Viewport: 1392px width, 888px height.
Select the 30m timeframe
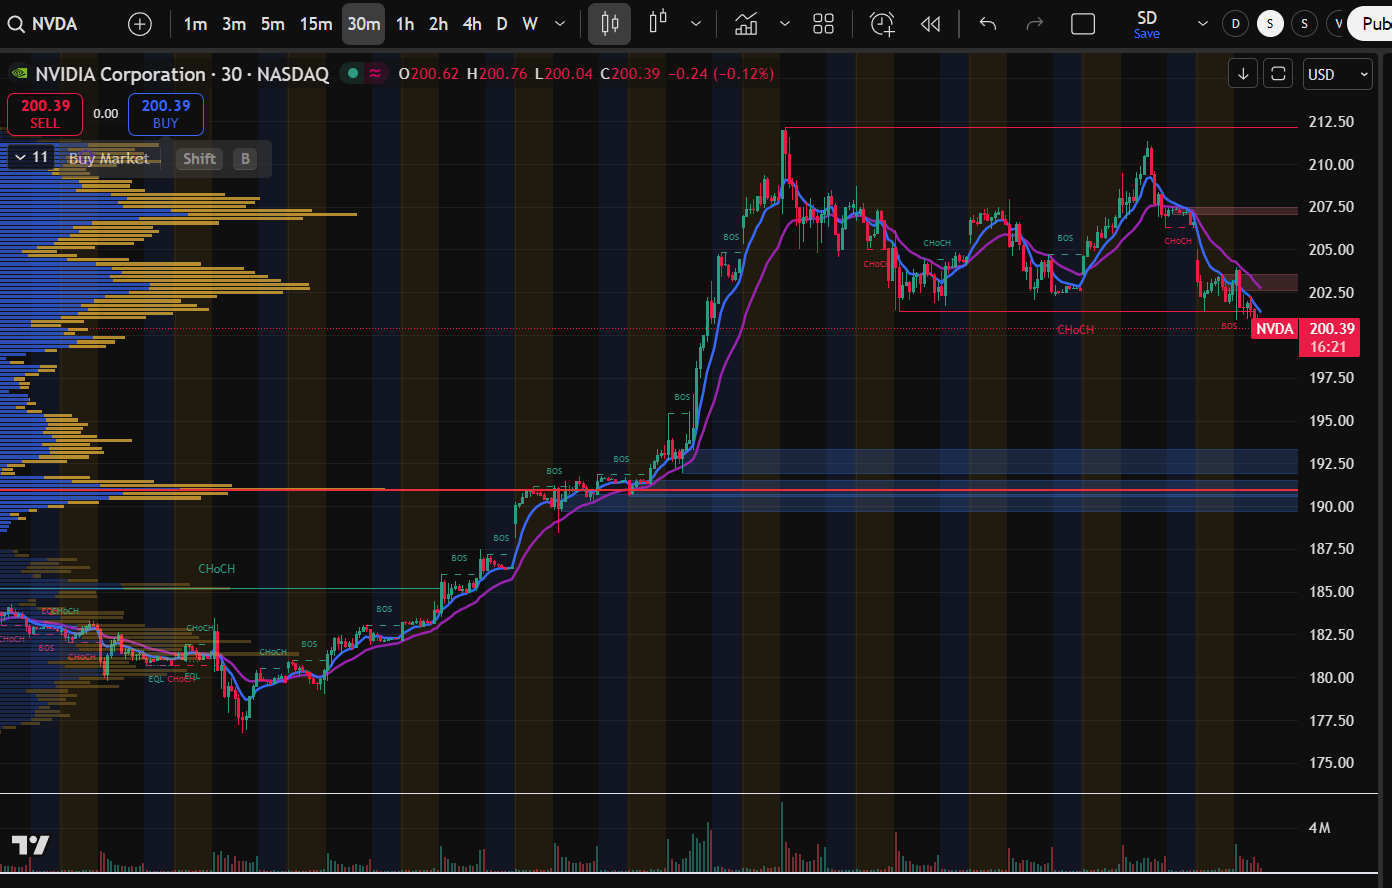[364, 24]
